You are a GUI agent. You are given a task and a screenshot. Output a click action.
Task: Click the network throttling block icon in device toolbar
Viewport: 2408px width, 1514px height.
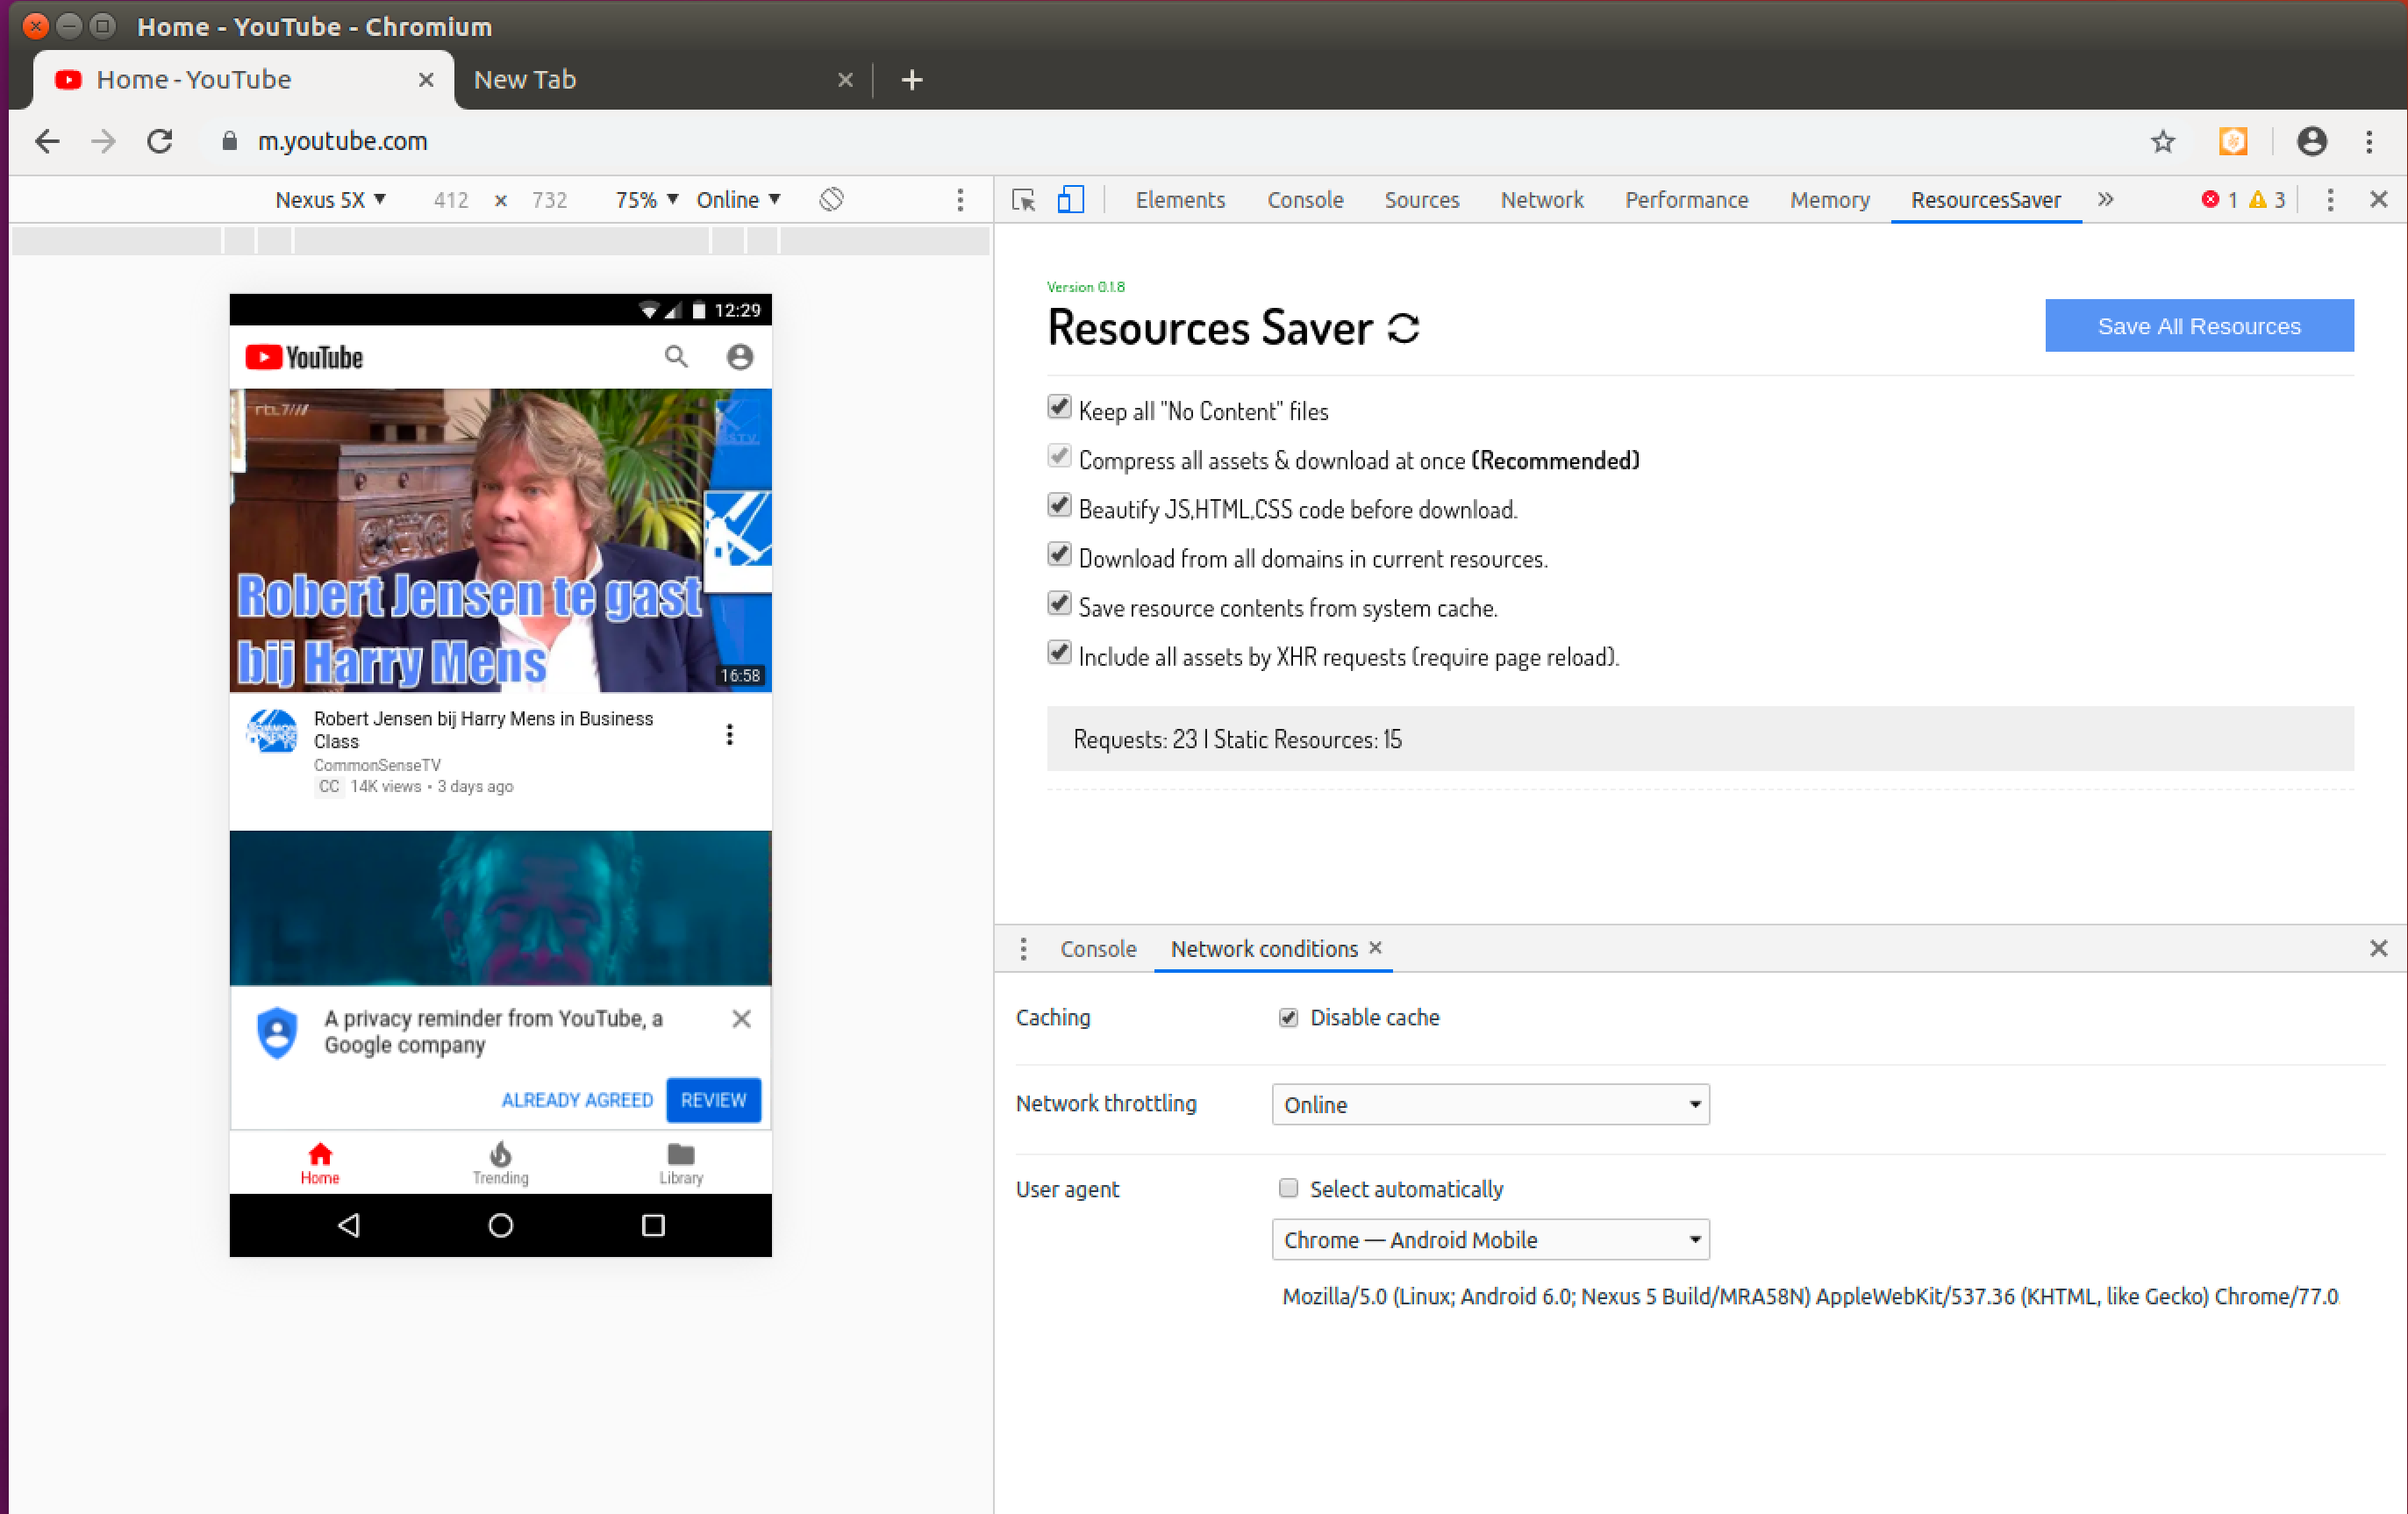[830, 199]
